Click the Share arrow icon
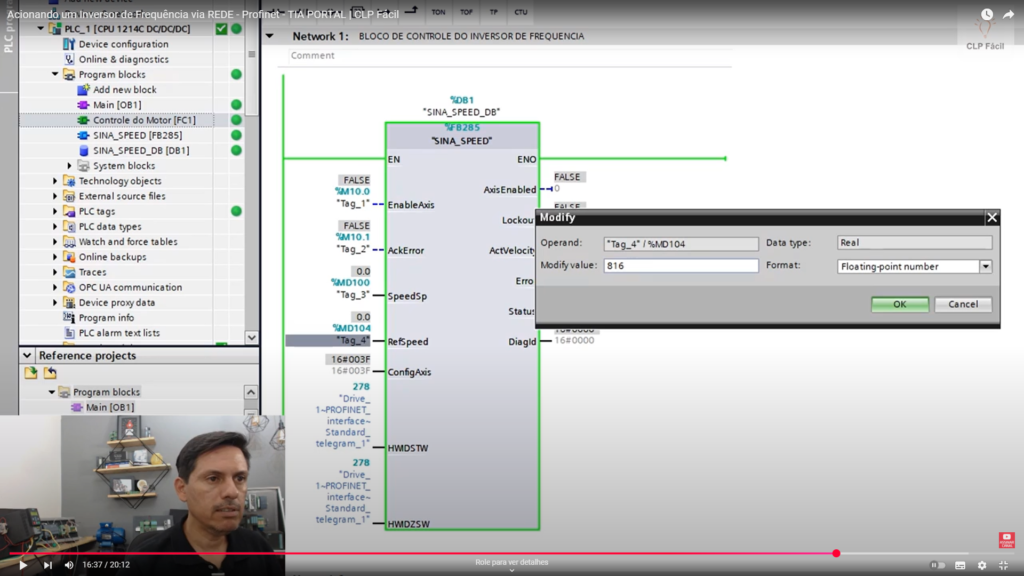Screen dimensions: 1024x576 tap(1009, 14)
